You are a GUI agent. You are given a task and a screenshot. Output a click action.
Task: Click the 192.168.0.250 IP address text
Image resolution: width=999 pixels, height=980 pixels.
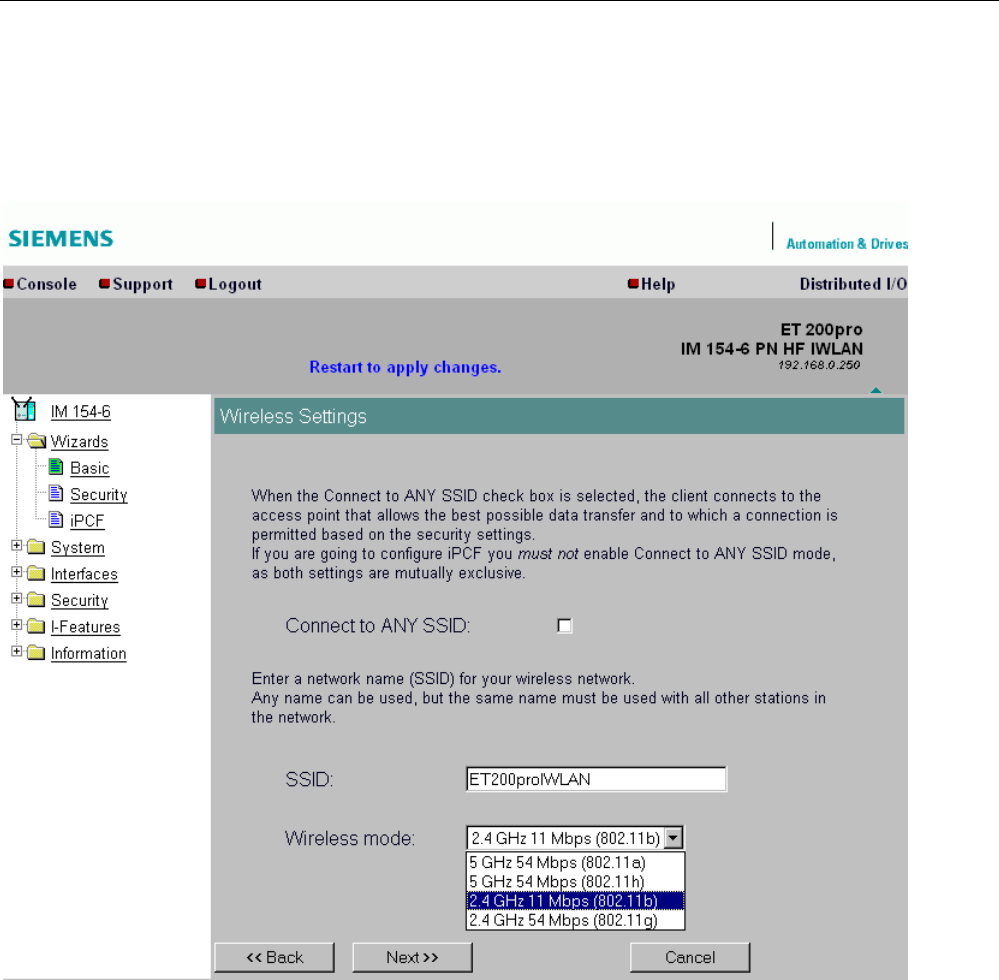tap(819, 365)
